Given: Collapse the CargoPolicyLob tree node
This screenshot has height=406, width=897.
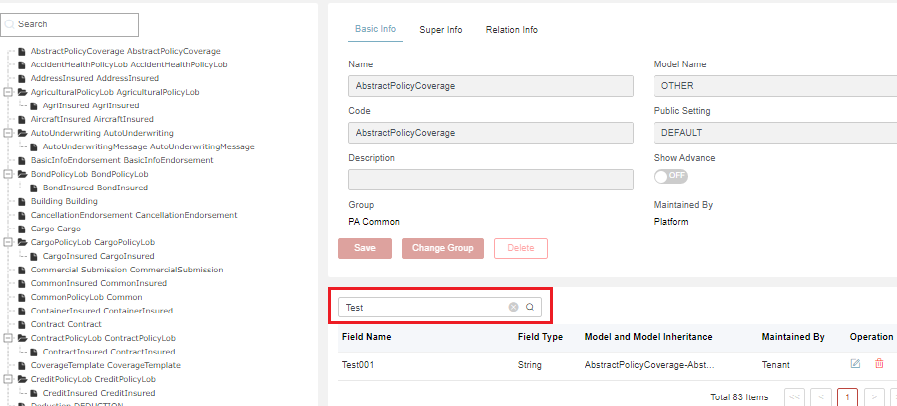Looking at the screenshot, I should coord(7,242).
